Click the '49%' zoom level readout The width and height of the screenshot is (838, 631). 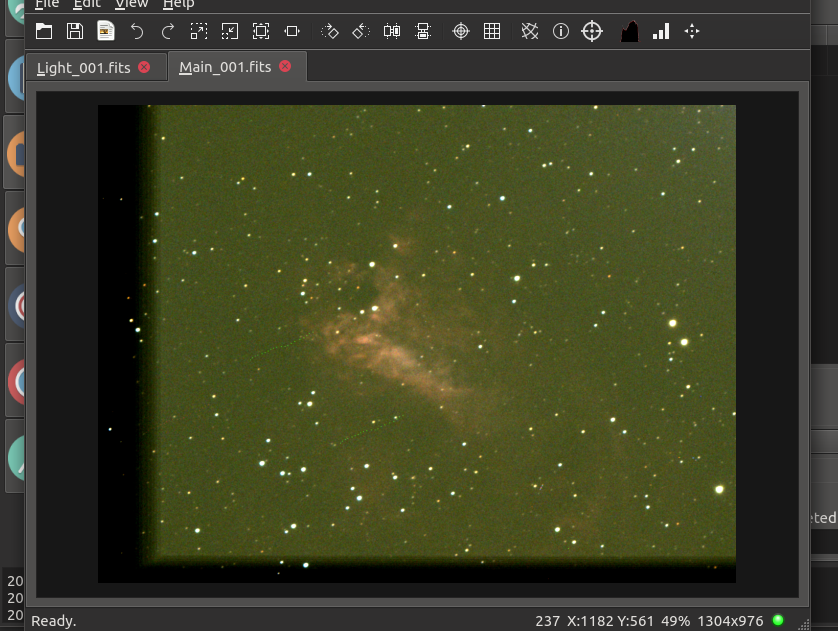pyautogui.click(x=676, y=621)
